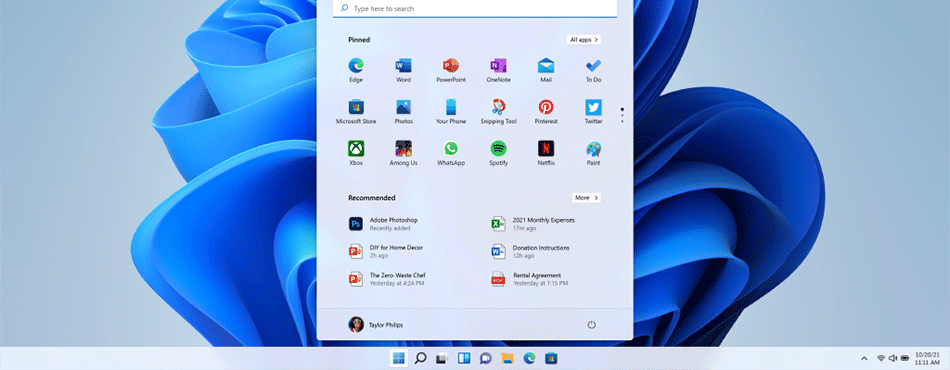Click the pinned apps page indicator dots

[622, 115]
